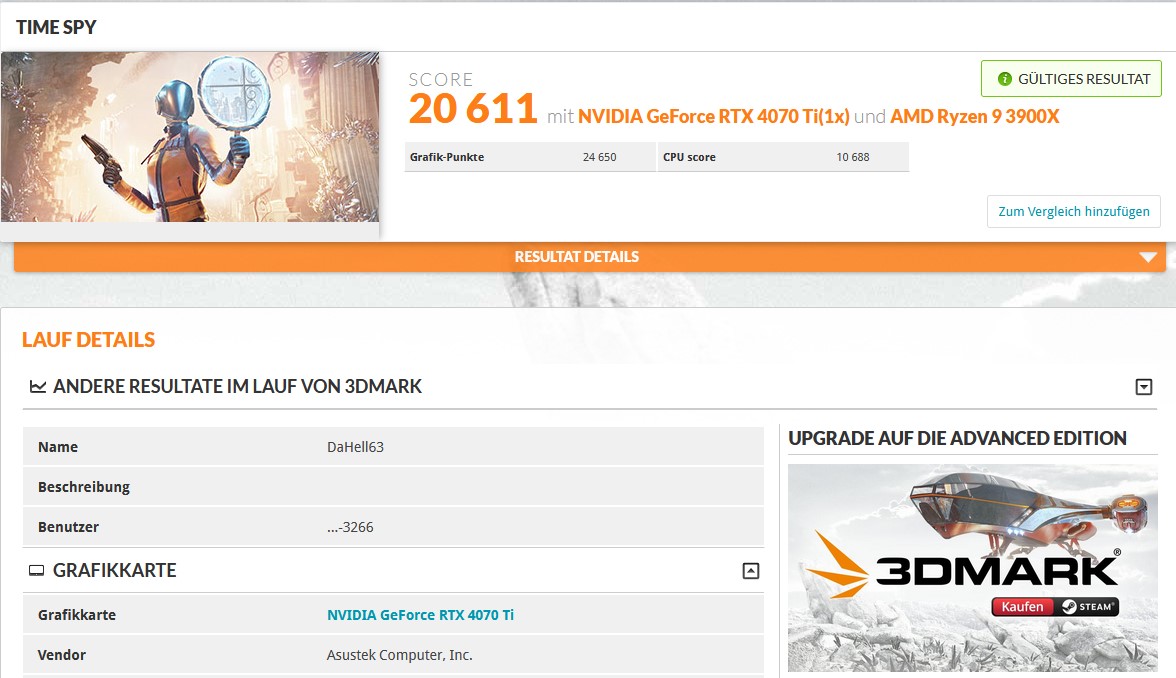Click the Vendor row label

click(62, 655)
